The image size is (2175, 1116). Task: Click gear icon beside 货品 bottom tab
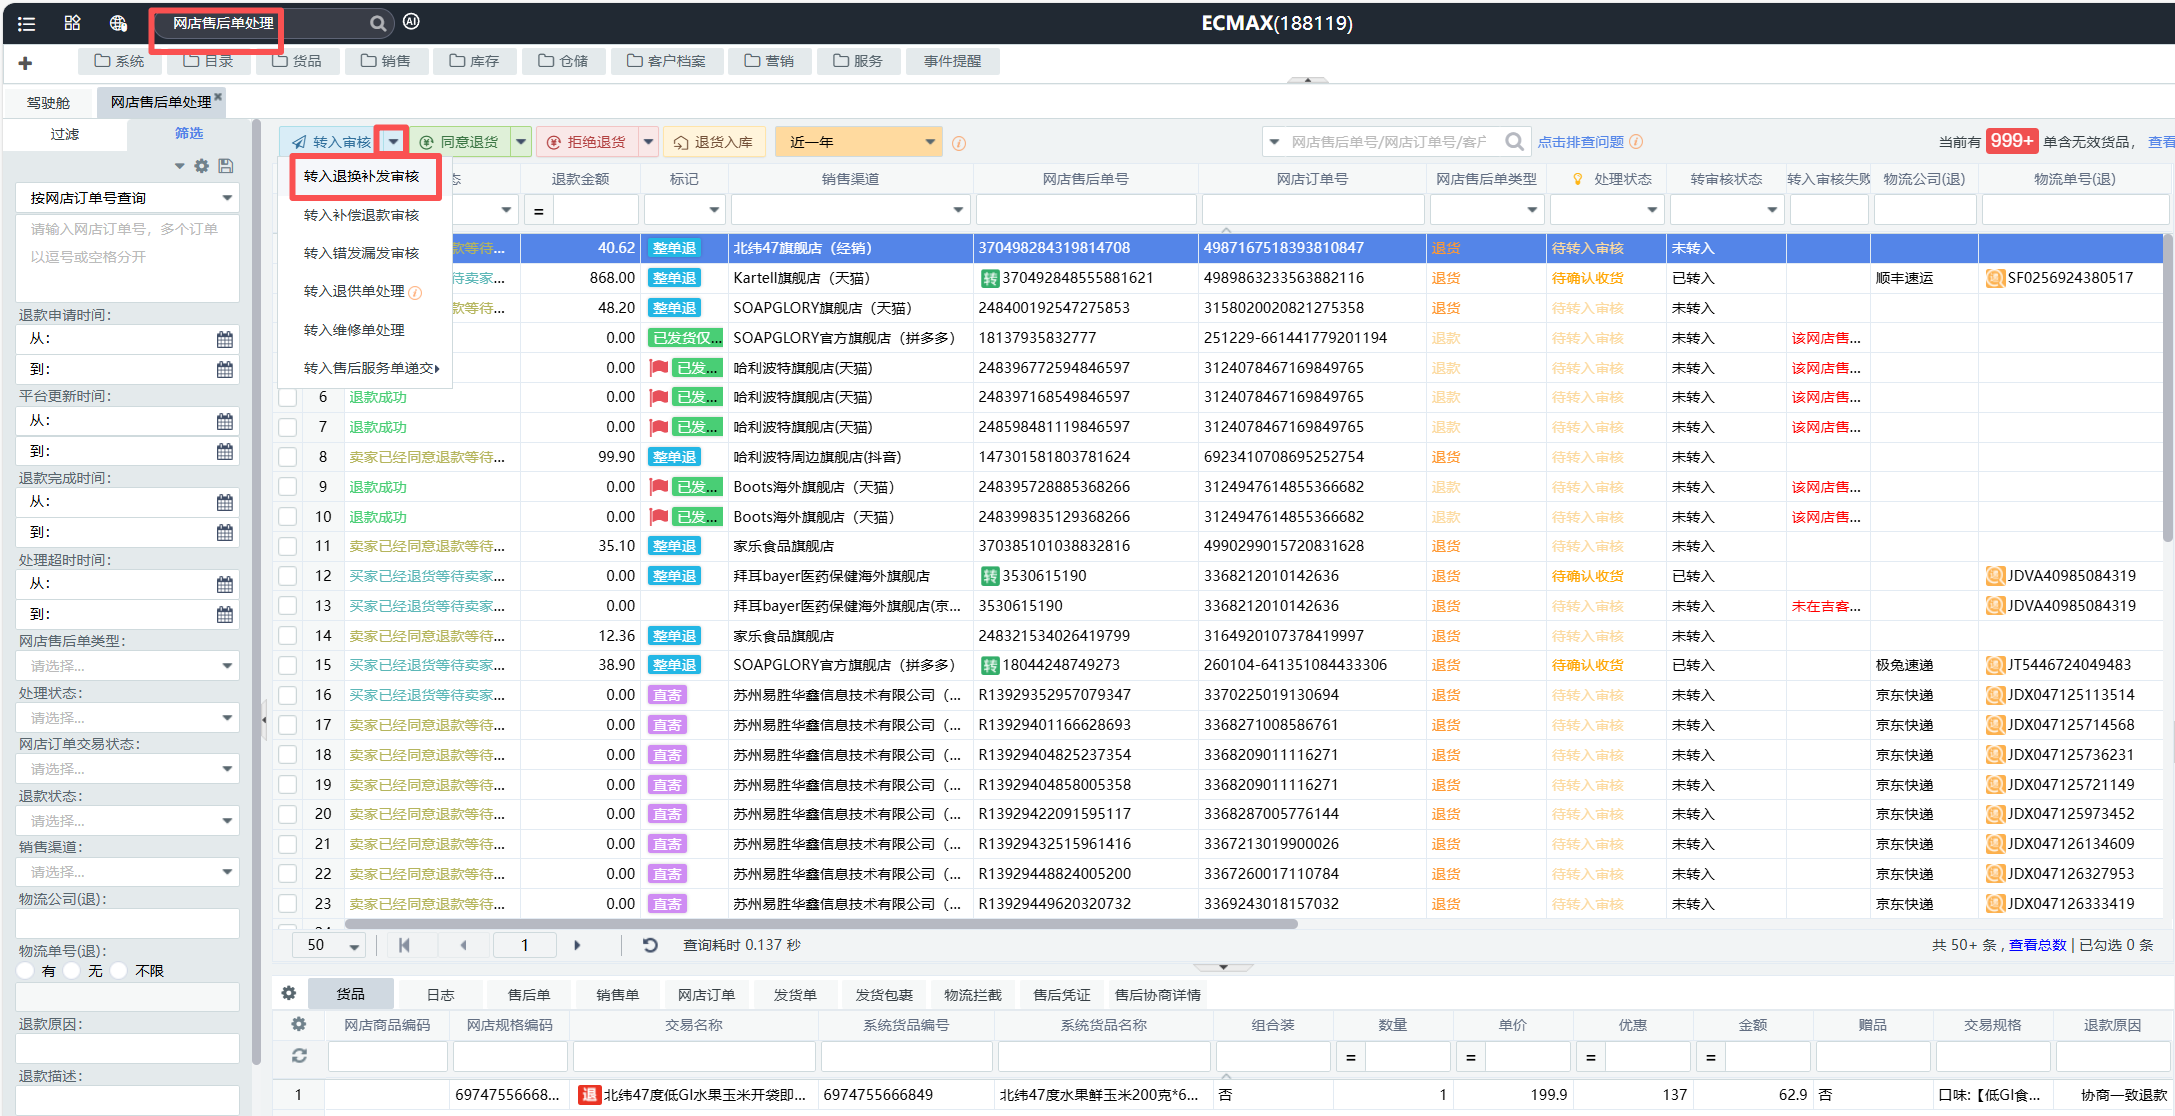(x=289, y=993)
